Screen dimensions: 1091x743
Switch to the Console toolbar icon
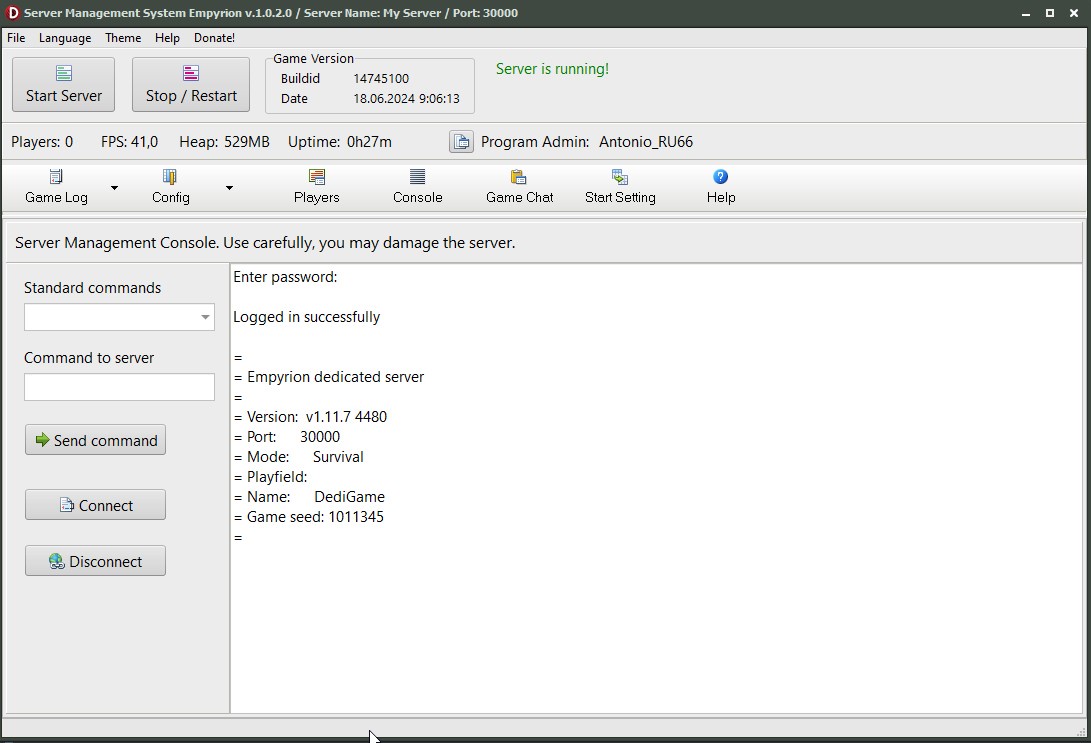click(417, 186)
